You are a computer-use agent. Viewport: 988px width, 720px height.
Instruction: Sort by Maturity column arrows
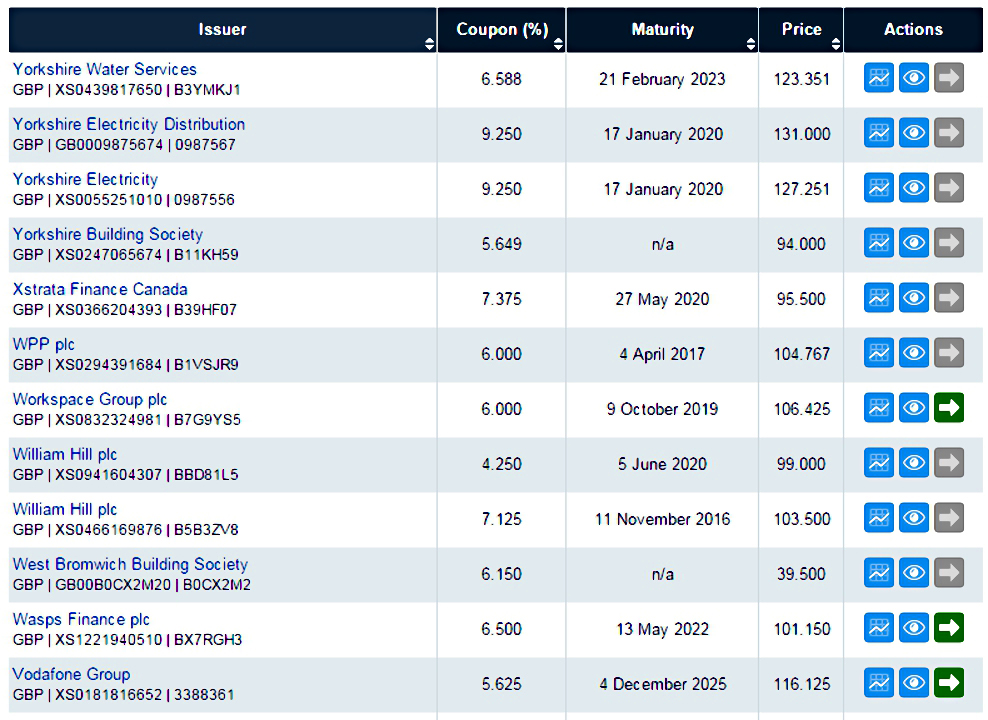click(750, 43)
